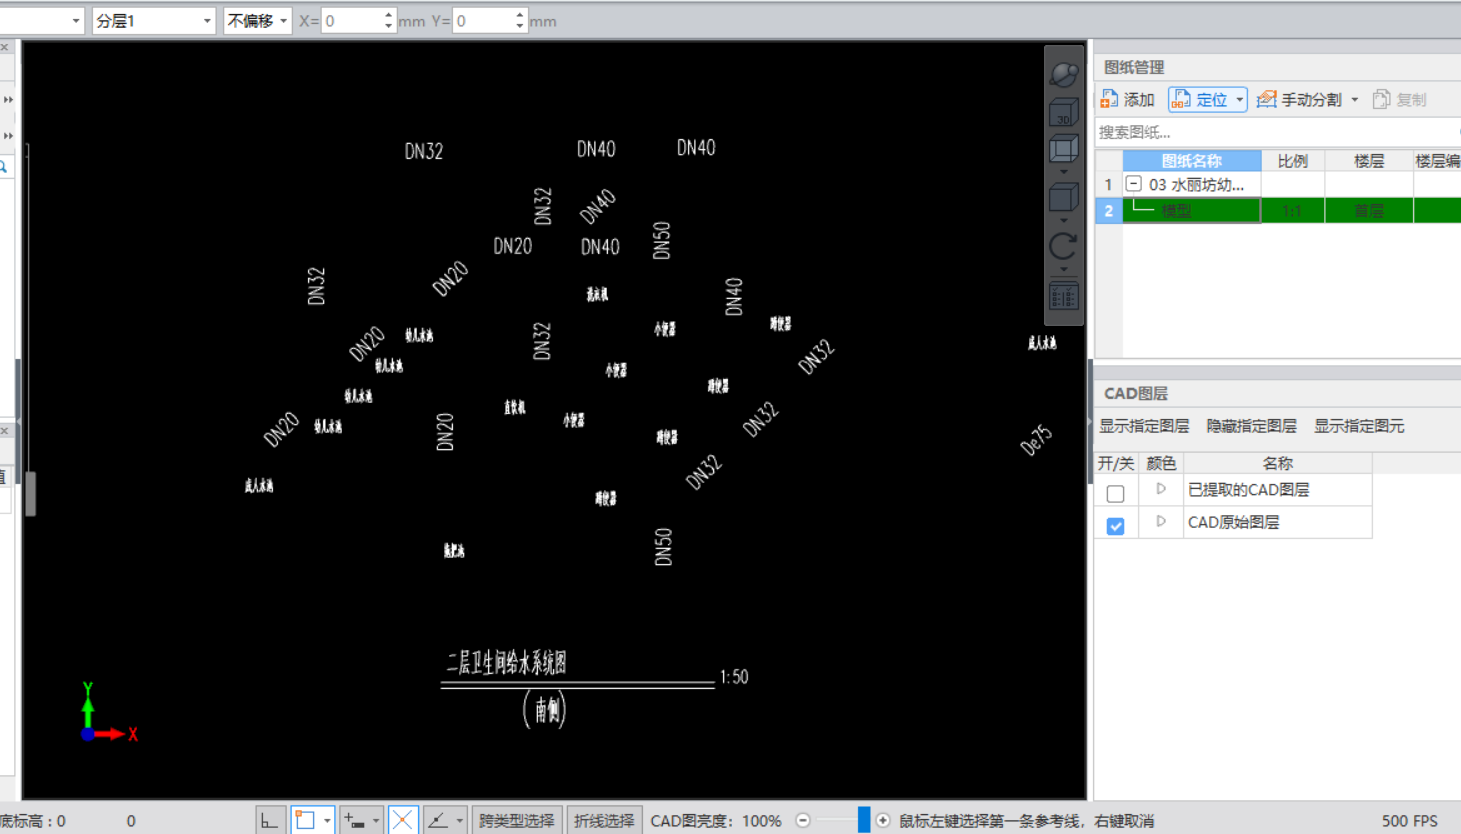Click the 添加 add drawing icon
The width and height of the screenshot is (1461, 834).
coord(1108,99)
